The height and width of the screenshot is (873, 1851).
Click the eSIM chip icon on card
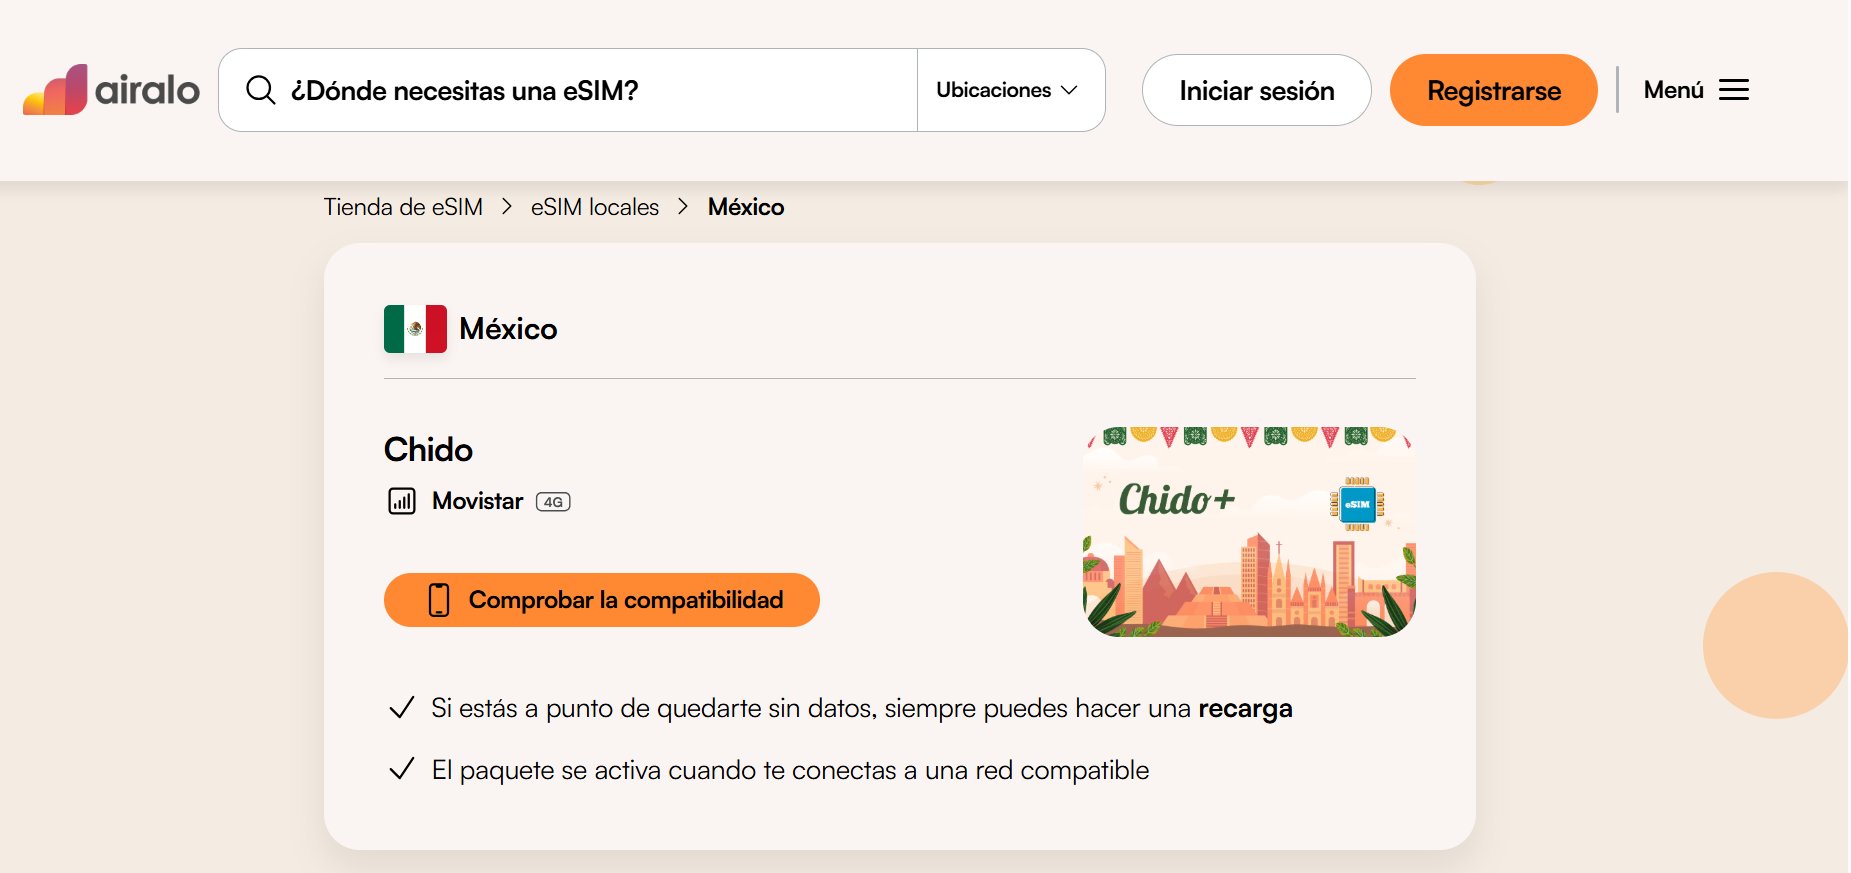click(1357, 504)
